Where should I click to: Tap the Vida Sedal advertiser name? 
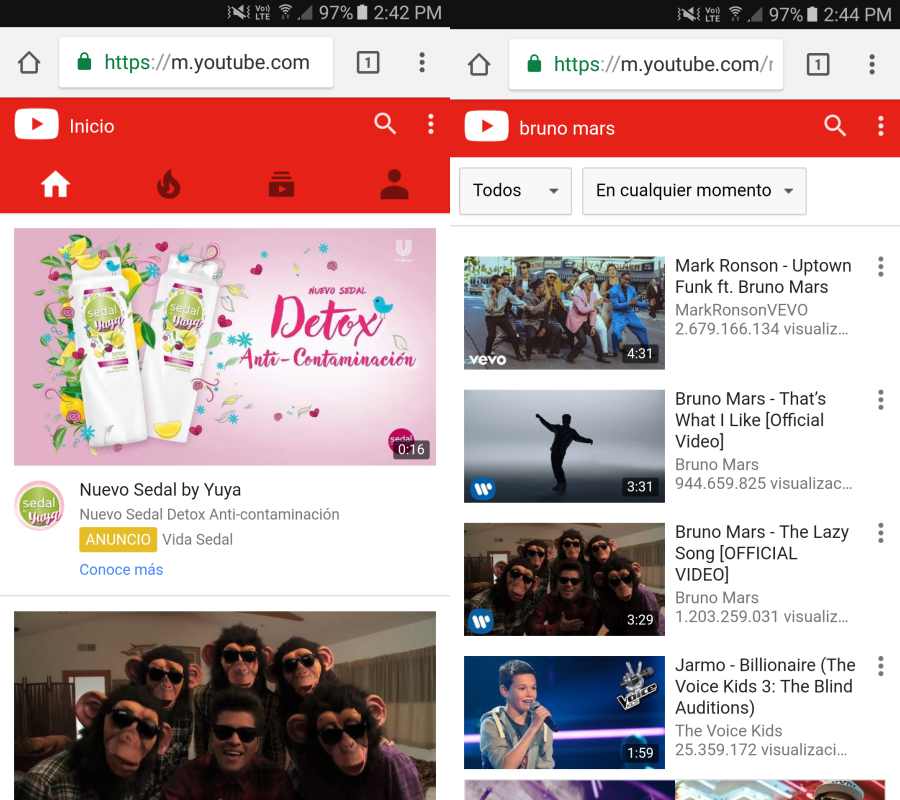[x=197, y=539]
